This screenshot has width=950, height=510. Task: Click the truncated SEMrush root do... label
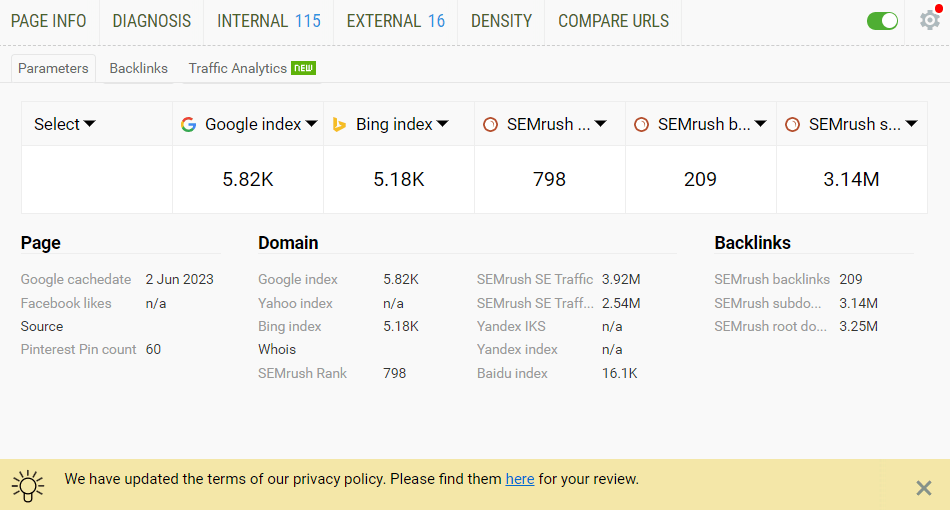(770, 326)
